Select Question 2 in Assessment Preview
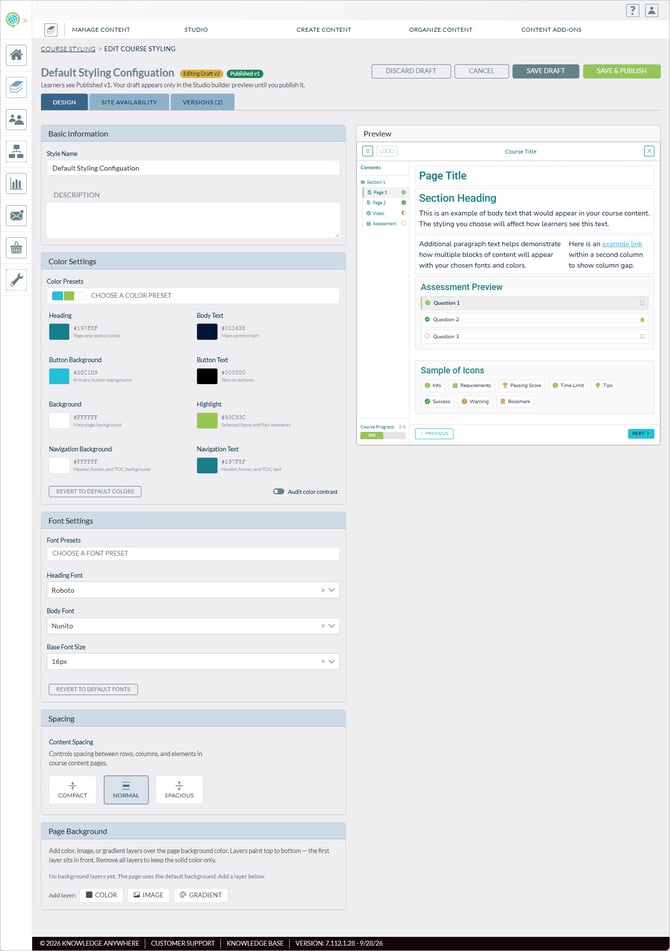Image resolution: width=670 pixels, height=951 pixels. (534, 319)
